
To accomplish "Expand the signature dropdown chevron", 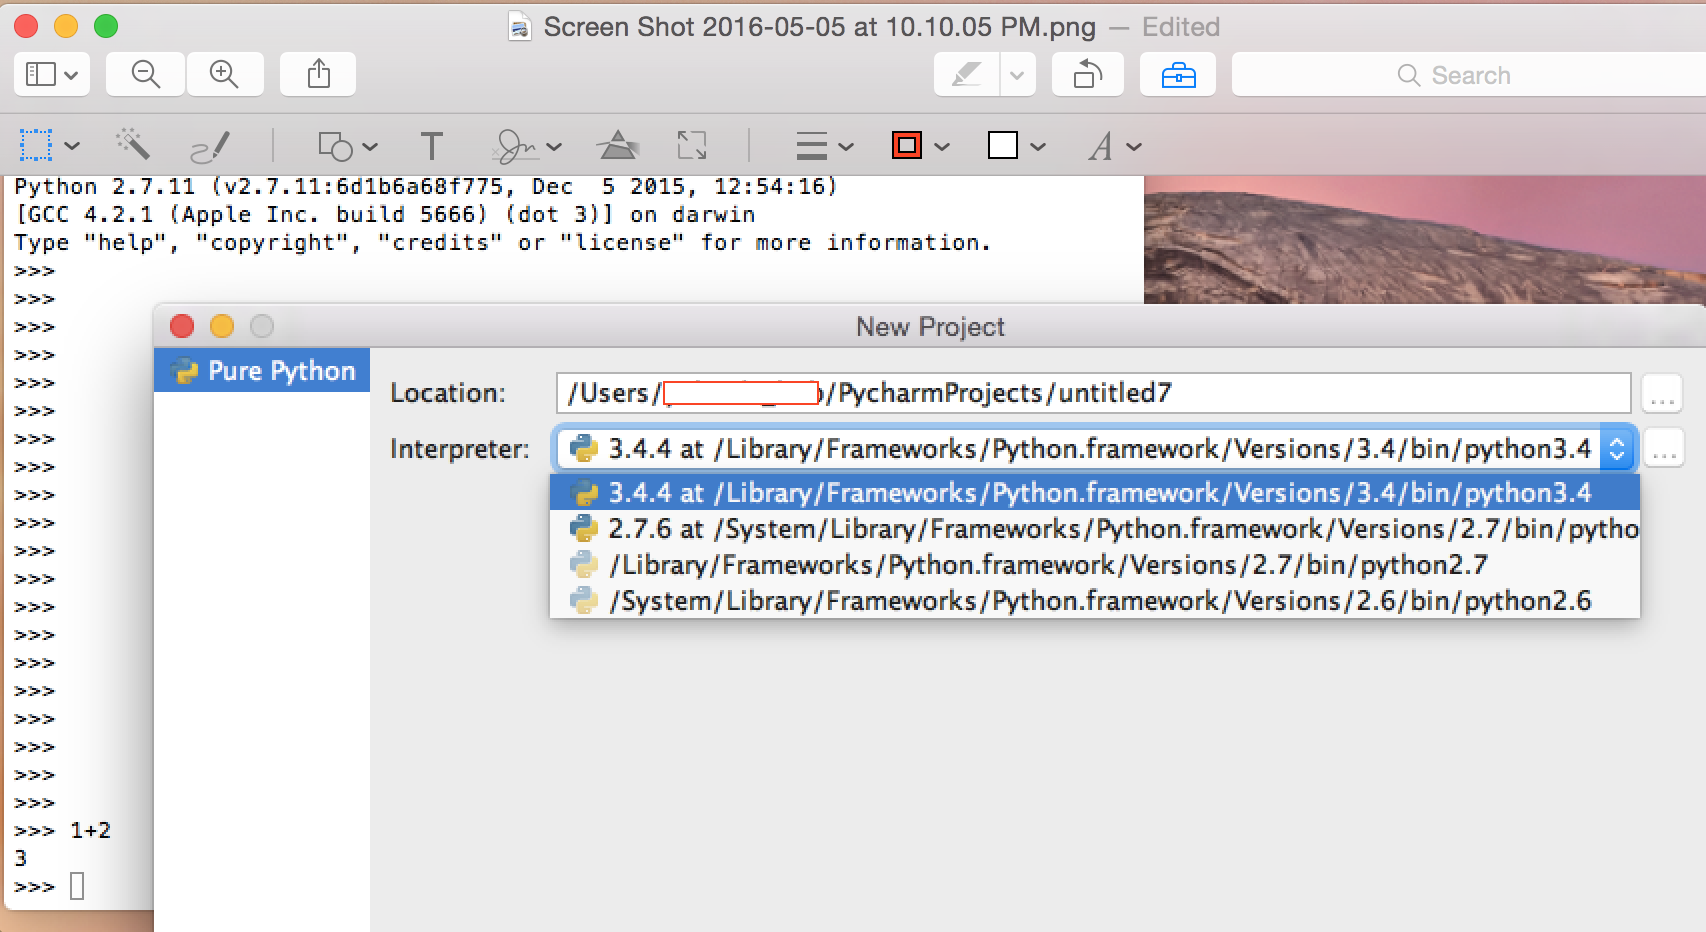I will [554, 147].
